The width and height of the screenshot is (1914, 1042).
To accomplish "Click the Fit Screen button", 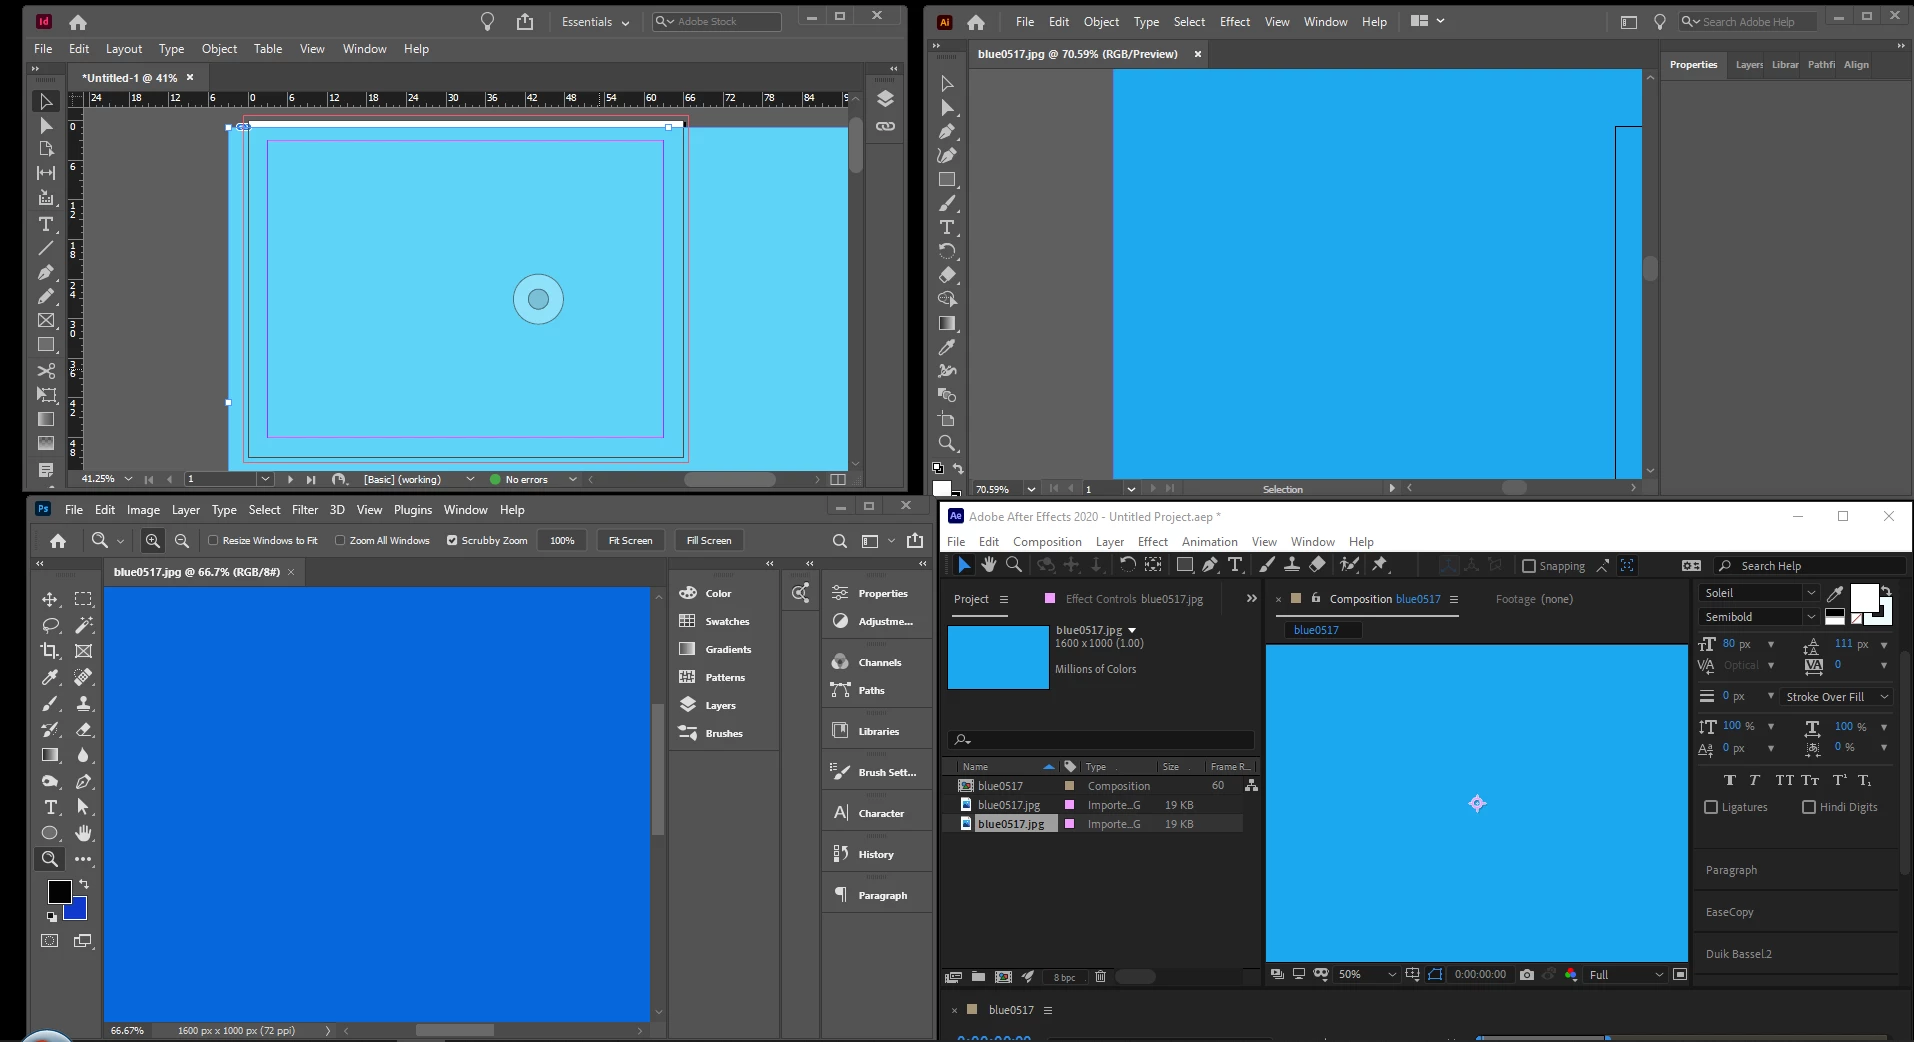I will click(630, 540).
